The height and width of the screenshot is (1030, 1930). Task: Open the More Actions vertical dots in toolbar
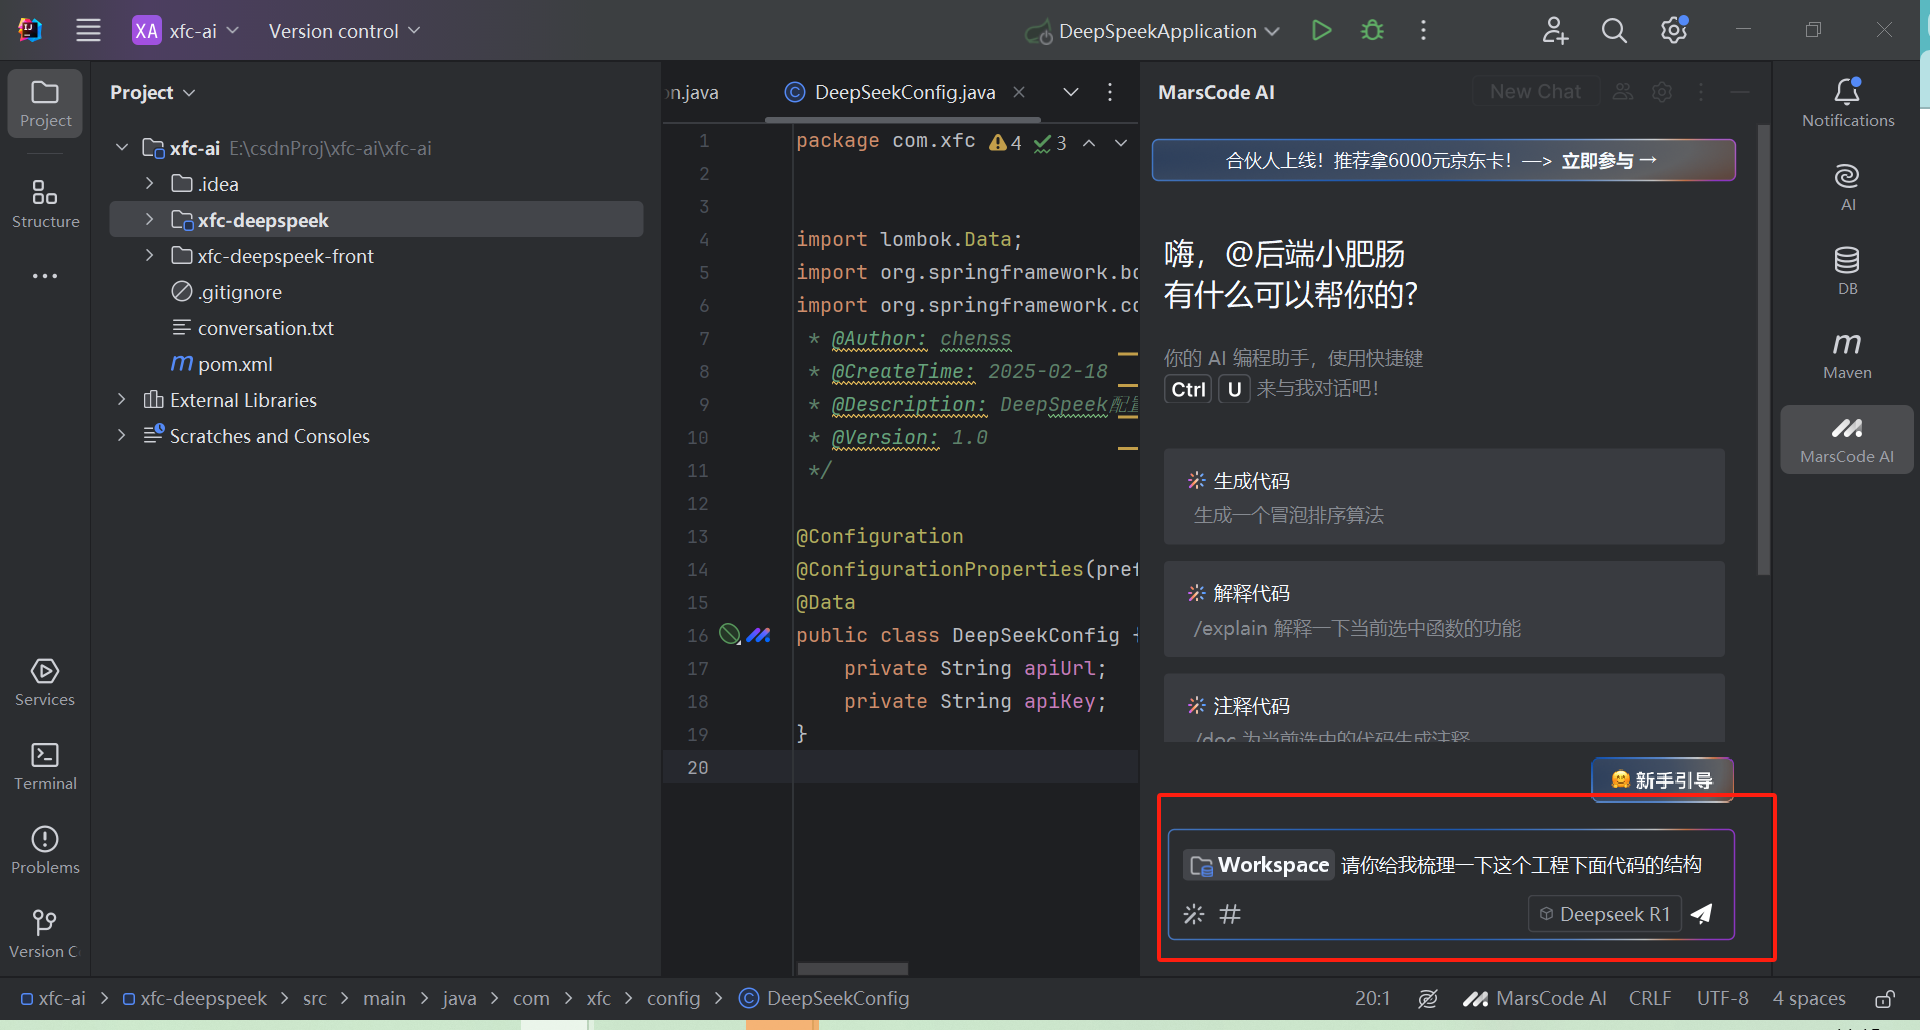(x=1423, y=30)
